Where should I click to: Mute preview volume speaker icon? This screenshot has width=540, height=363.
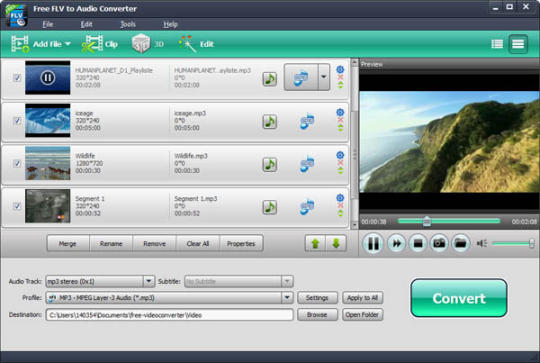[x=481, y=243]
